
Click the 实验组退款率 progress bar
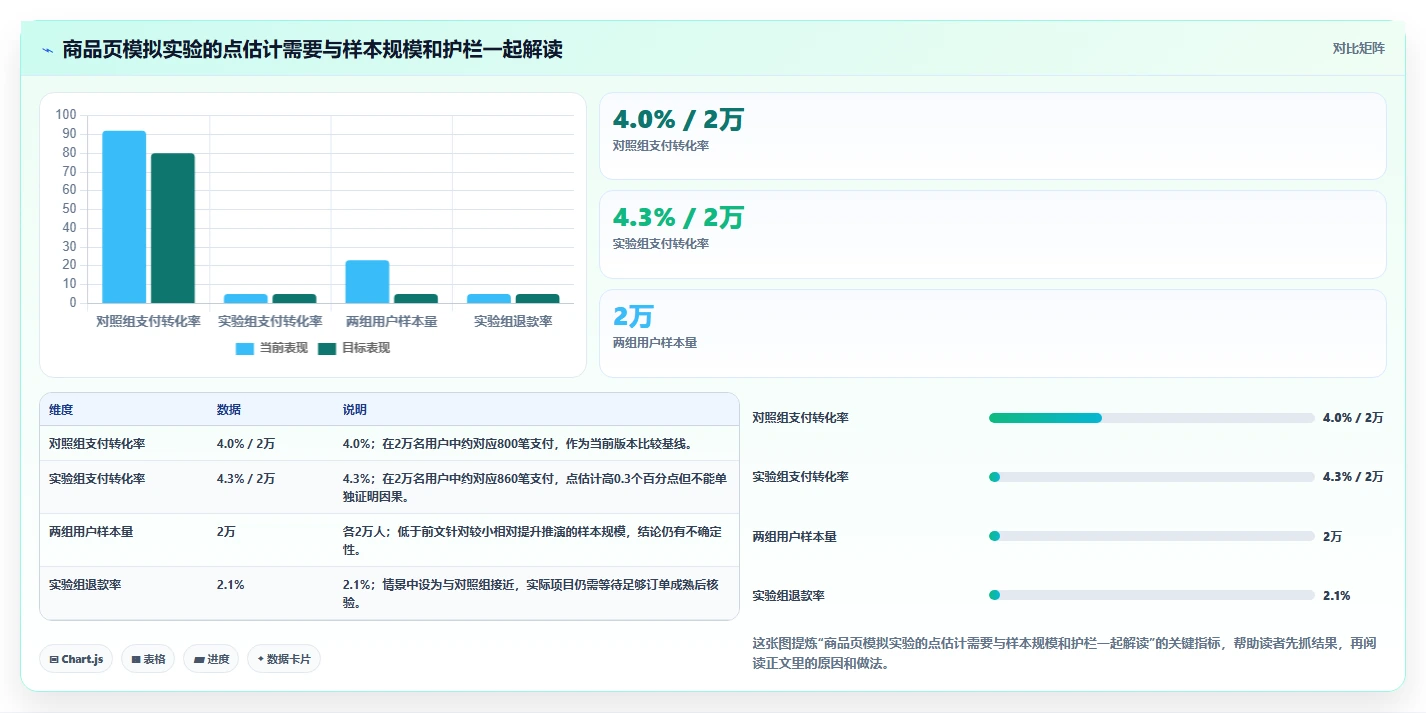pyautogui.click(x=1151, y=595)
